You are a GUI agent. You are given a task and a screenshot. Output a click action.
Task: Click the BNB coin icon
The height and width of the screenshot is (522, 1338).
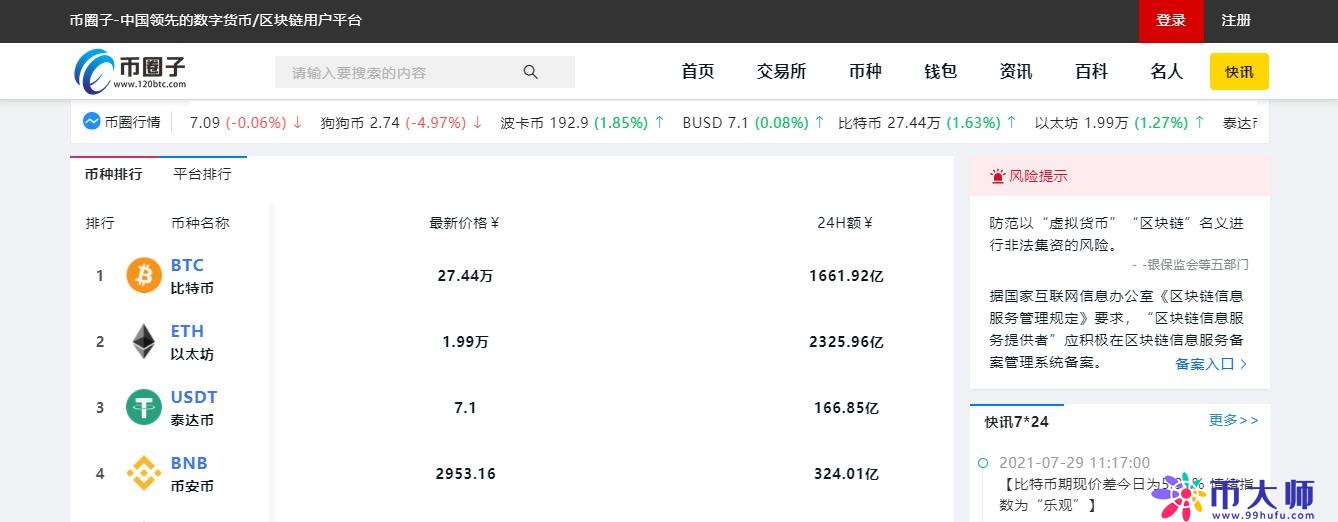click(144, 473)
